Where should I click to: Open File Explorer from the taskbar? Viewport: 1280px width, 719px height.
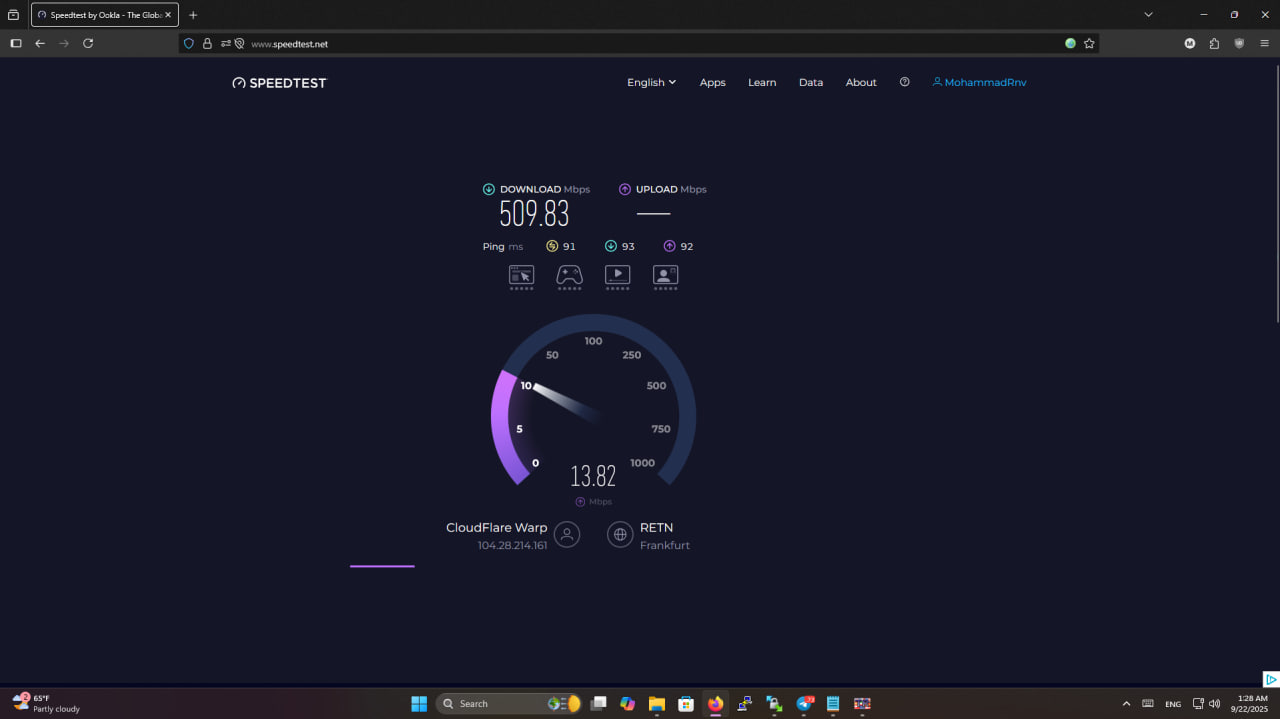[x=656, y=704]
